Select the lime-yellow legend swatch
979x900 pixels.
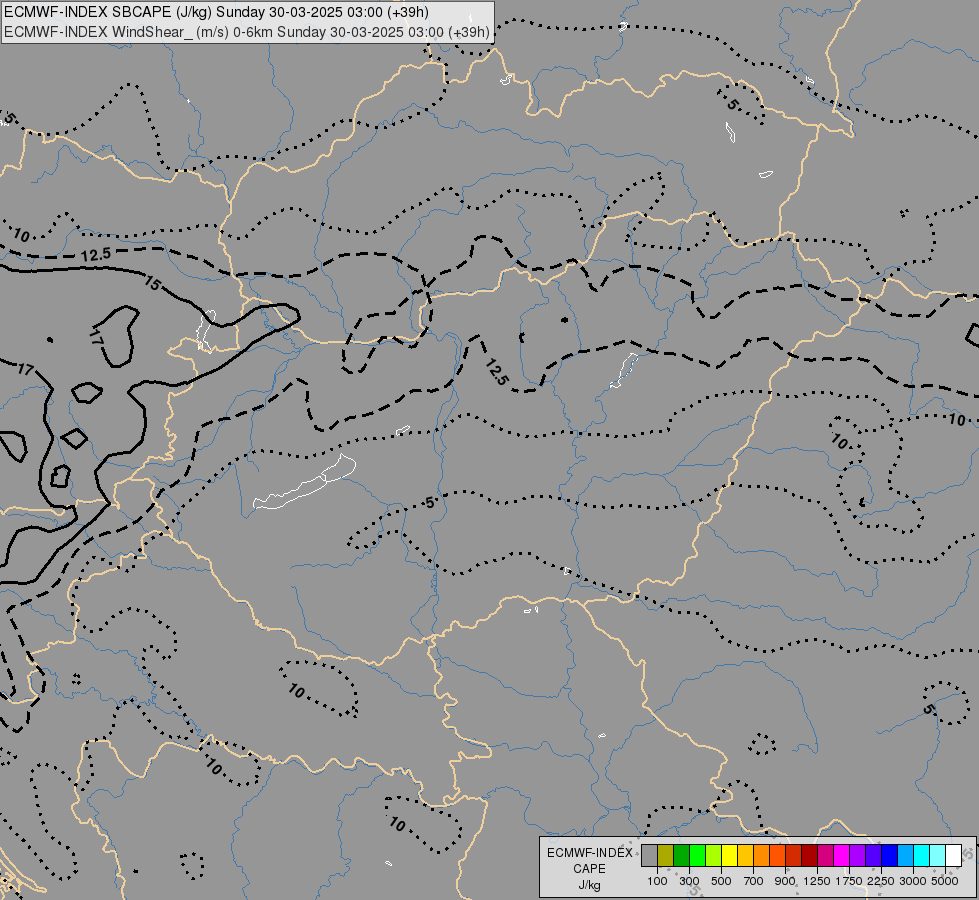714,855
